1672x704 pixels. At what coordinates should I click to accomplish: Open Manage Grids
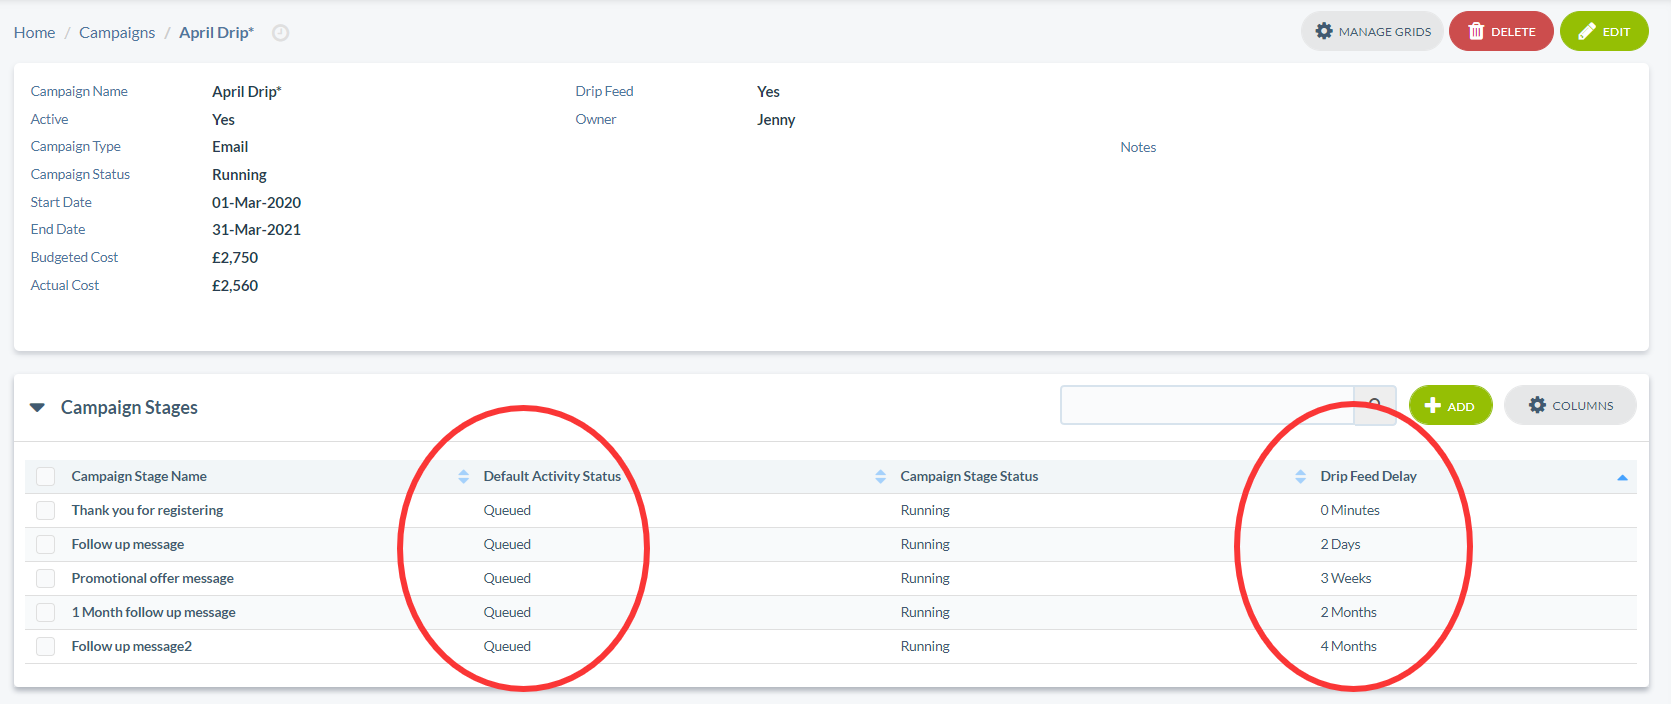1372,31
